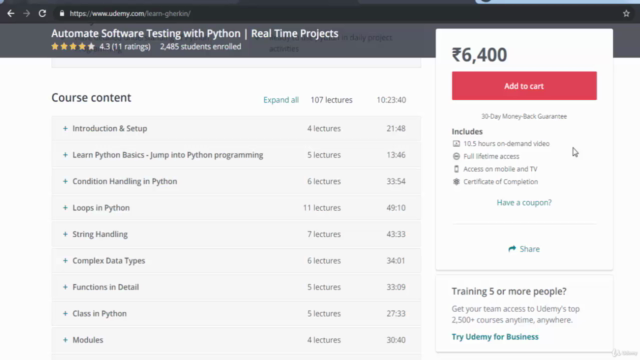Click the on-demand video icon
Screen dimensions: 640x360
point(456,144)
